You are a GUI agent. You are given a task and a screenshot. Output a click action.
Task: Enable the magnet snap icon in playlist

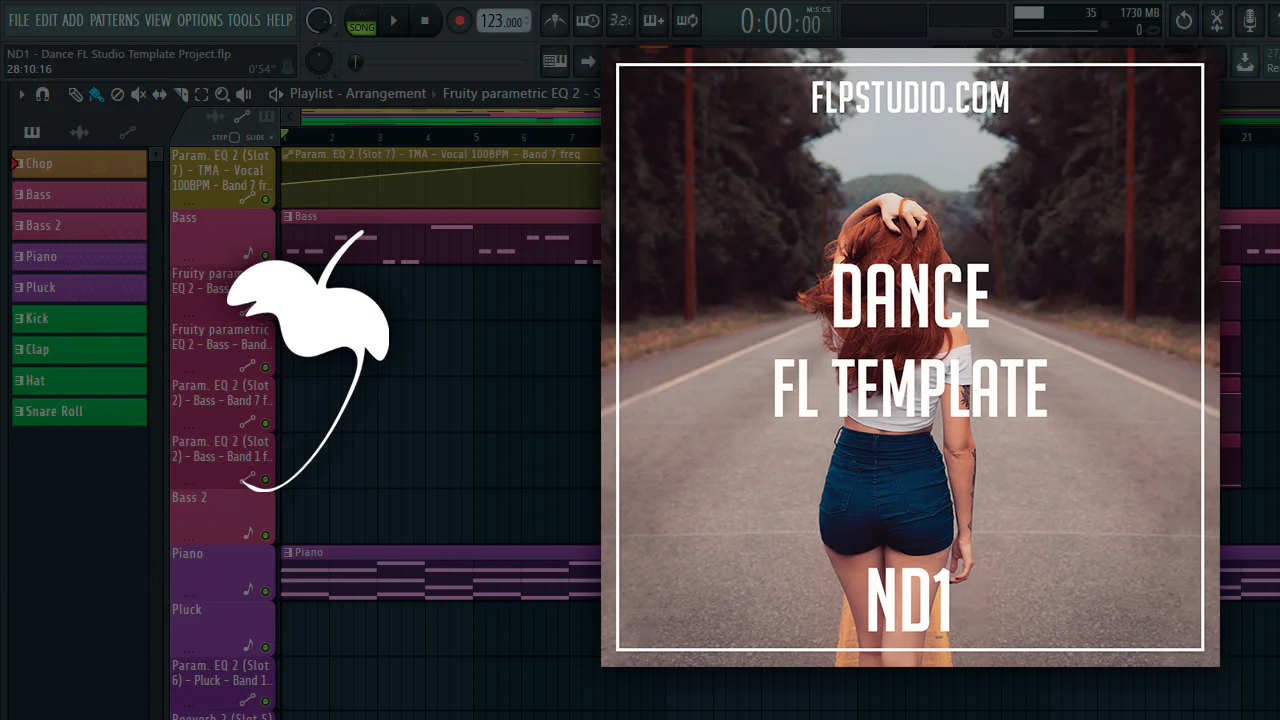point(42,94)
